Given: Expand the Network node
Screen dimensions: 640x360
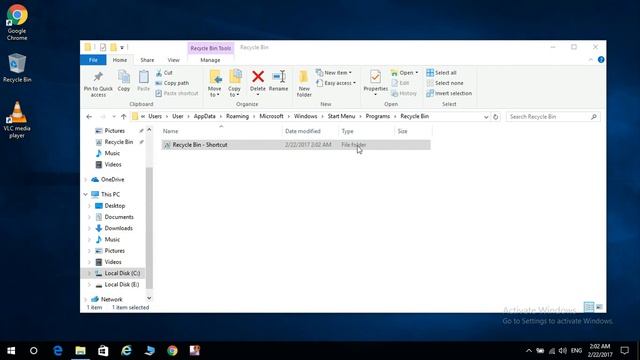Looking at the screenshot, I should tap(86, 299).
